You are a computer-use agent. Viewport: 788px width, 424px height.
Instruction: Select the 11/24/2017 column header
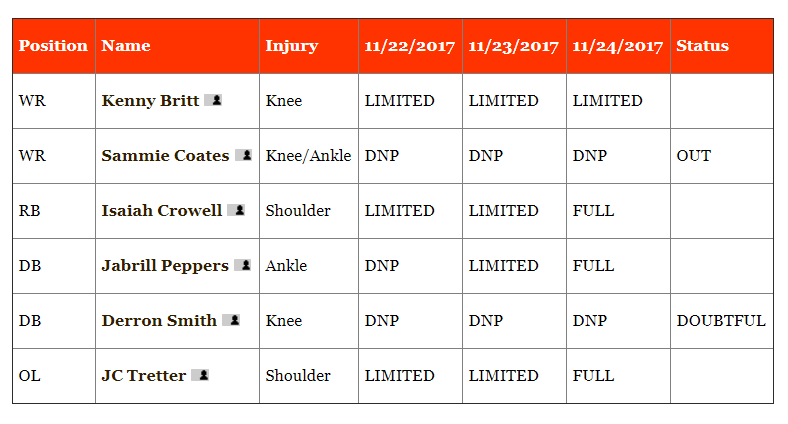(x=618, y=46)
